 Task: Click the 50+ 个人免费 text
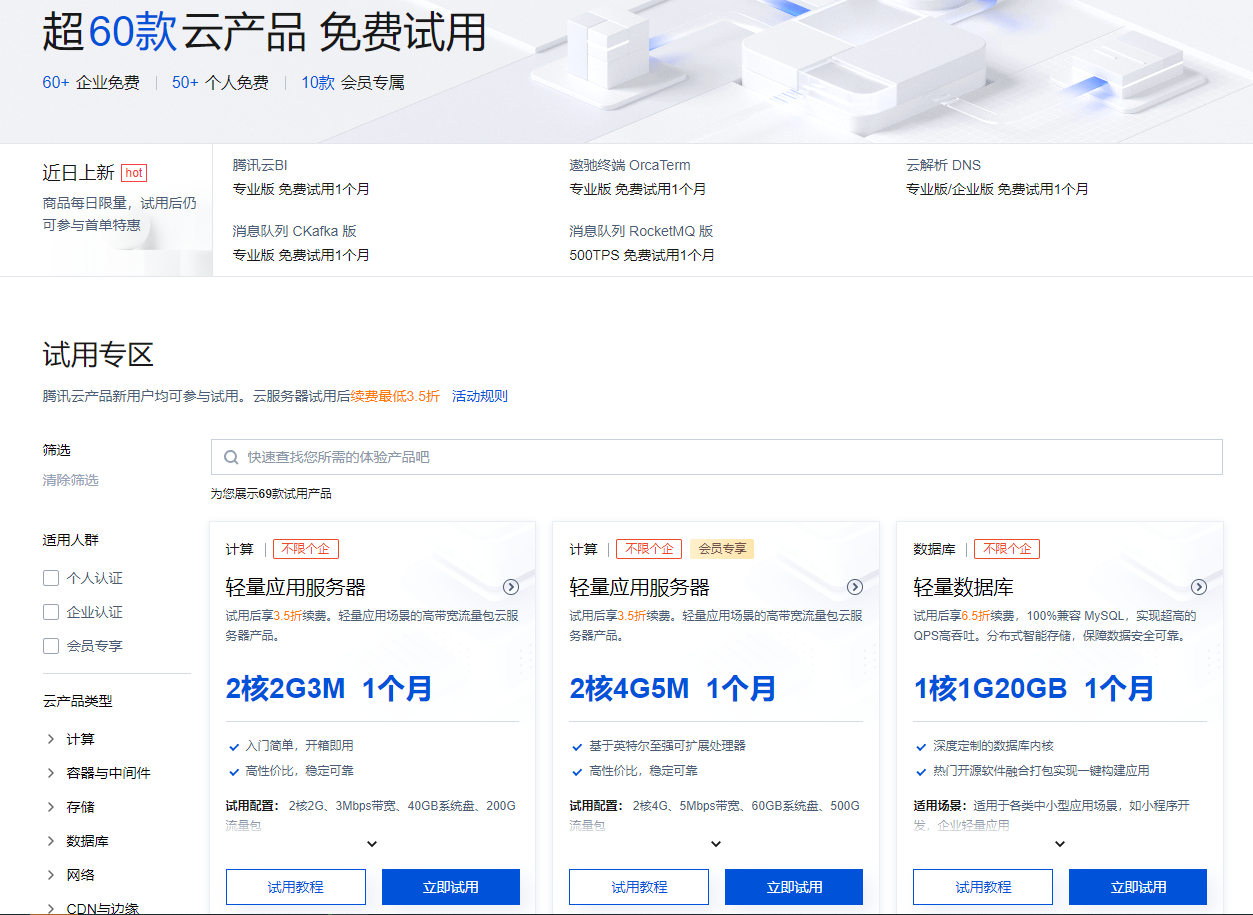point(220,83)
